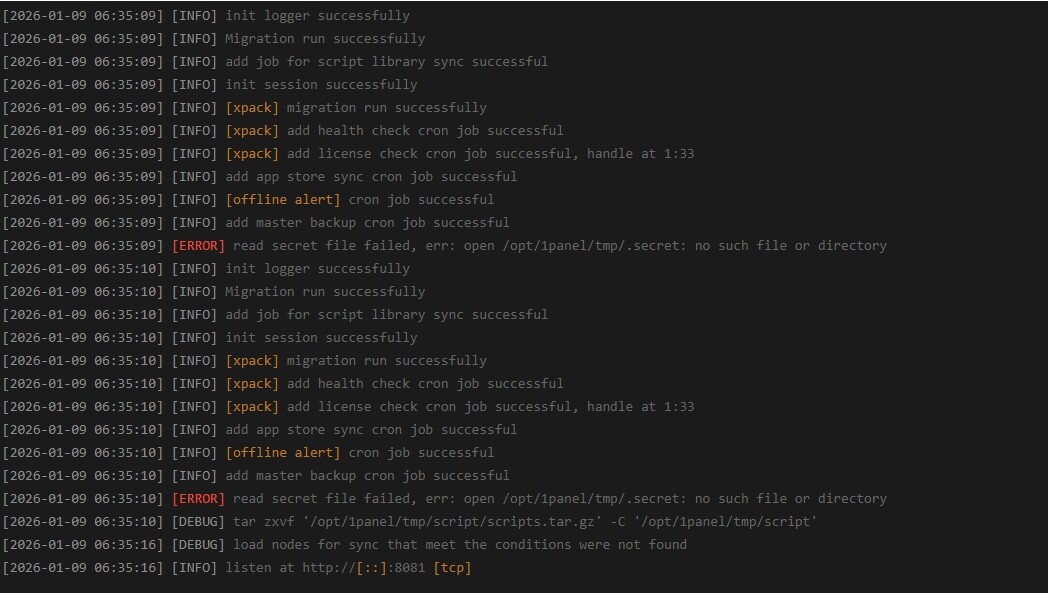Click the orange [tcp] tag on last line

coord(452,568)
